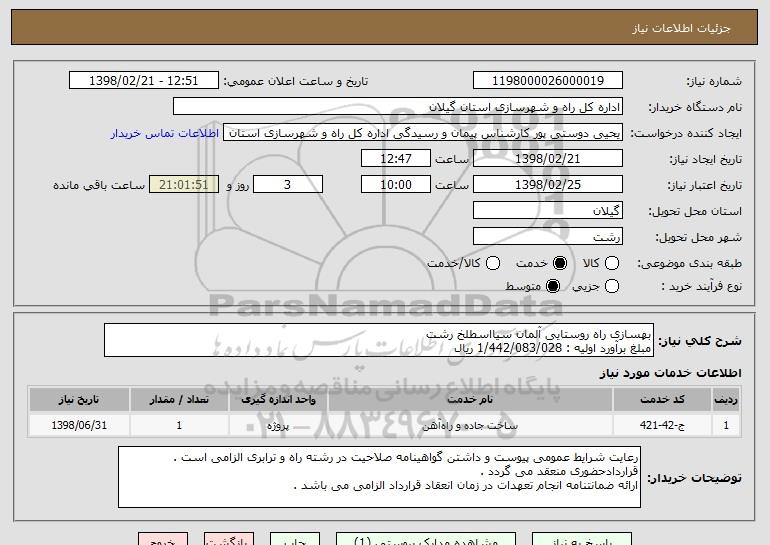Select the کالا radio button
Image resolution: width=770 pixels, height=545 pixels.
(x=611, y=263)
